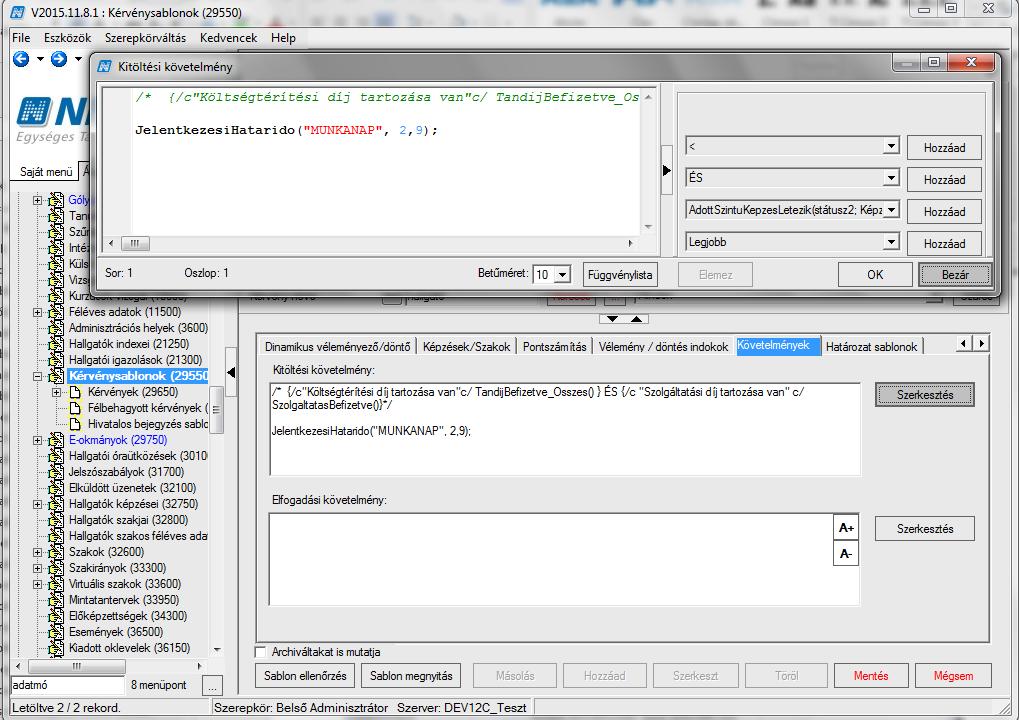Click the Kérvények (29650) document icon
The image size is (1019, 720).
pyautogui.click(x=75, y=392)
